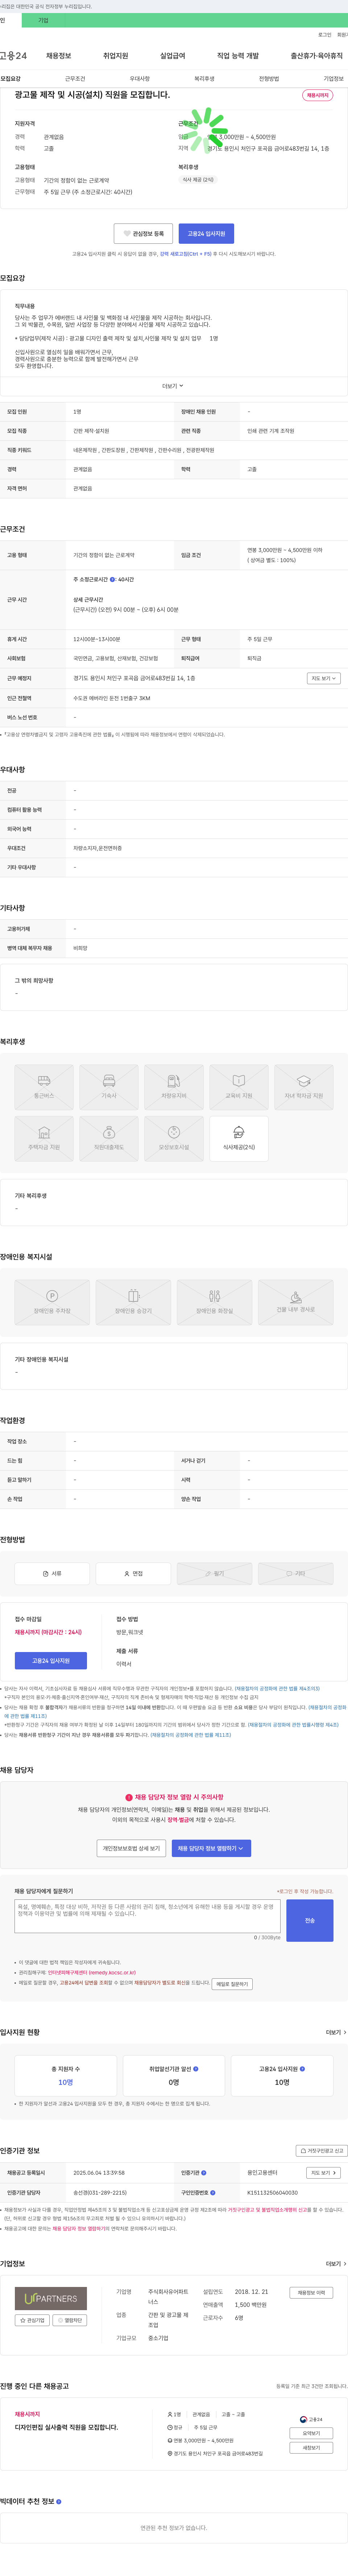Viewport: 348px width, 2576px height.
Task: Click the 요약보기 button
Action: (311, 2433)
